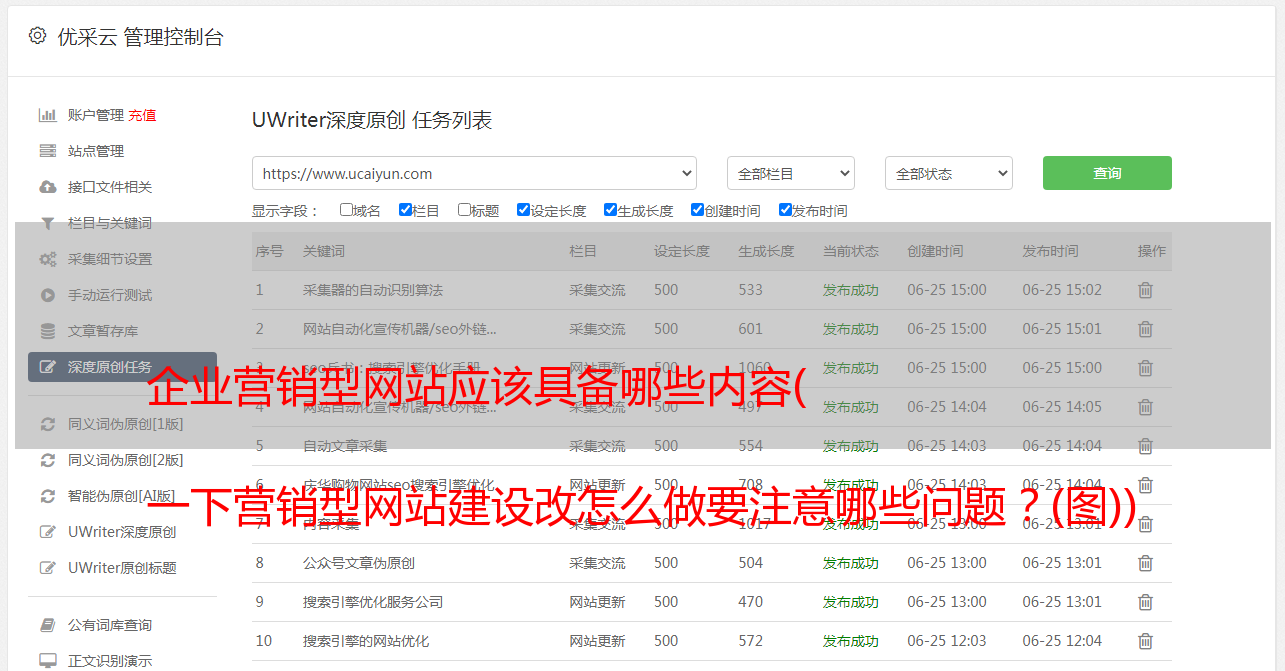Click 生成长度 value 533 in row 1
The height and width of the screenshot is (671, 1285).
coord(750,290)
